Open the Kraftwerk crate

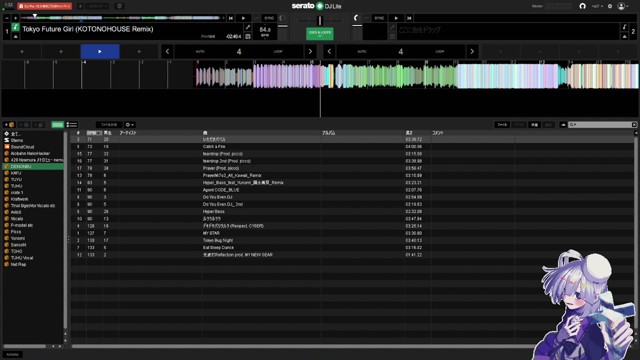point(33,199)
